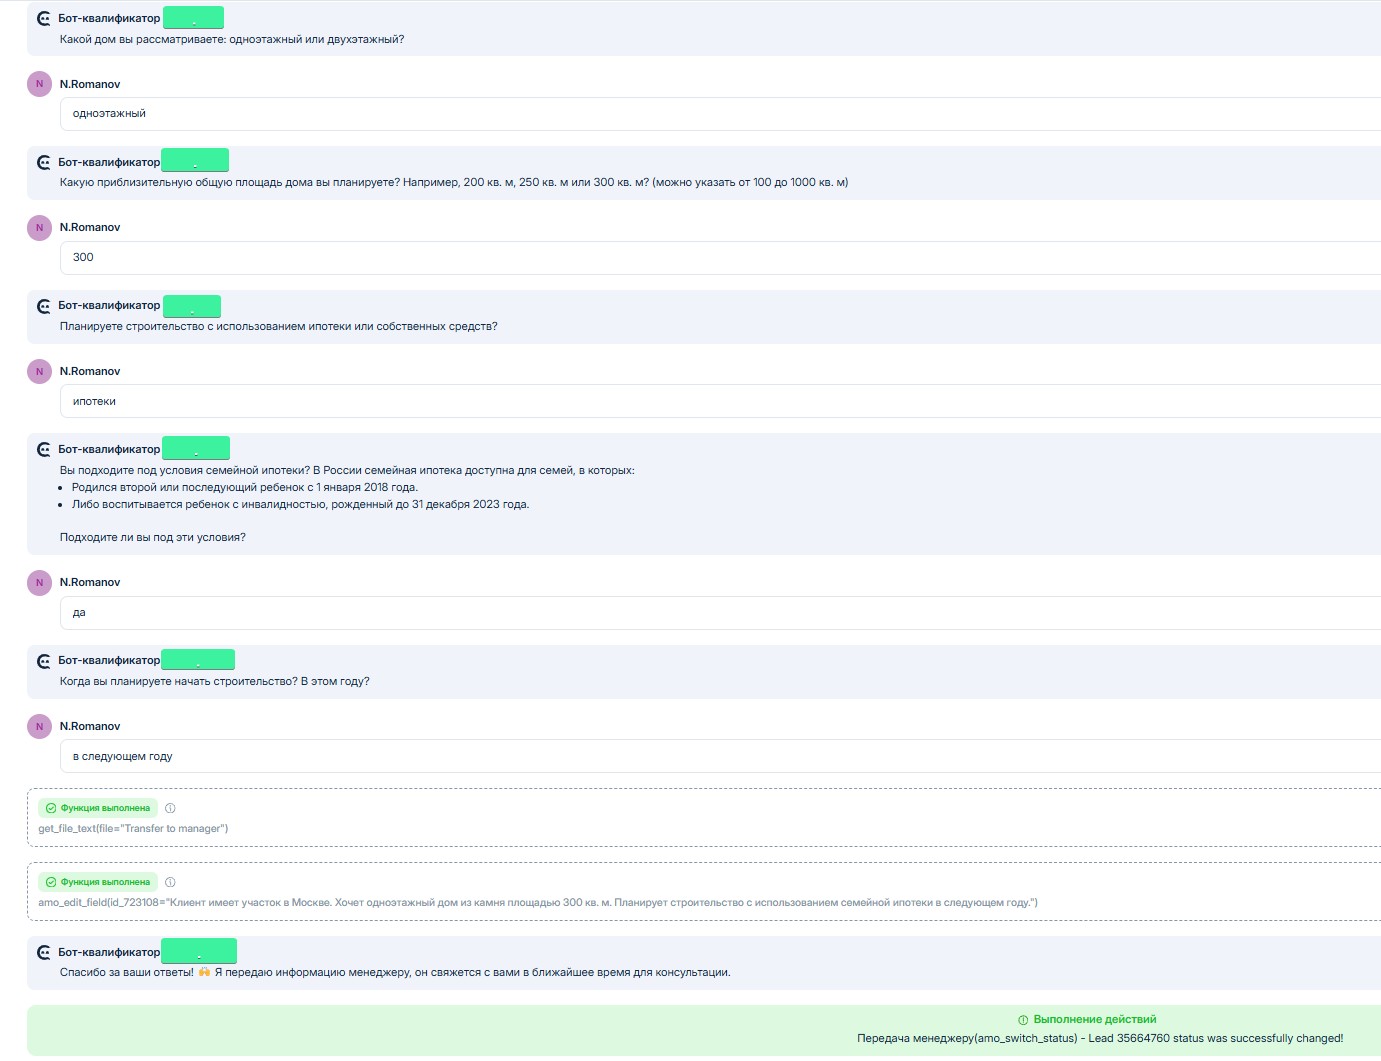Viewport: 1381px width, 1061px height.
Task: Click the bot icon beside the one-story or two-story question
Action: [43, 19]
